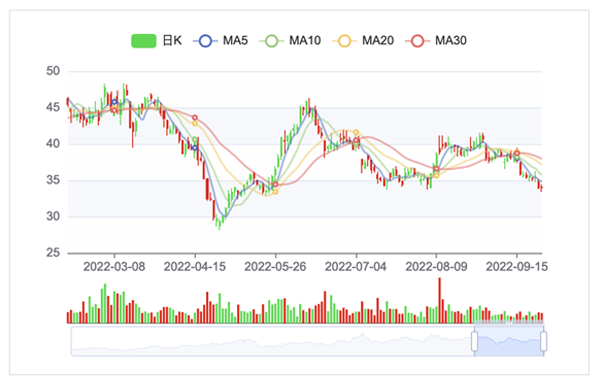
Task: Click the MA30 marker at 2022-04-15
Action: pyautogui.click(x=195, y=118)
